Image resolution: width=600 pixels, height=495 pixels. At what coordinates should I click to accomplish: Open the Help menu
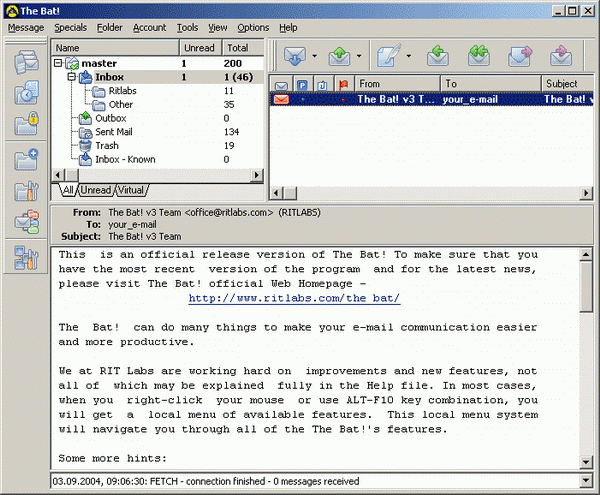pyautogui.click(x=288, y=28)
